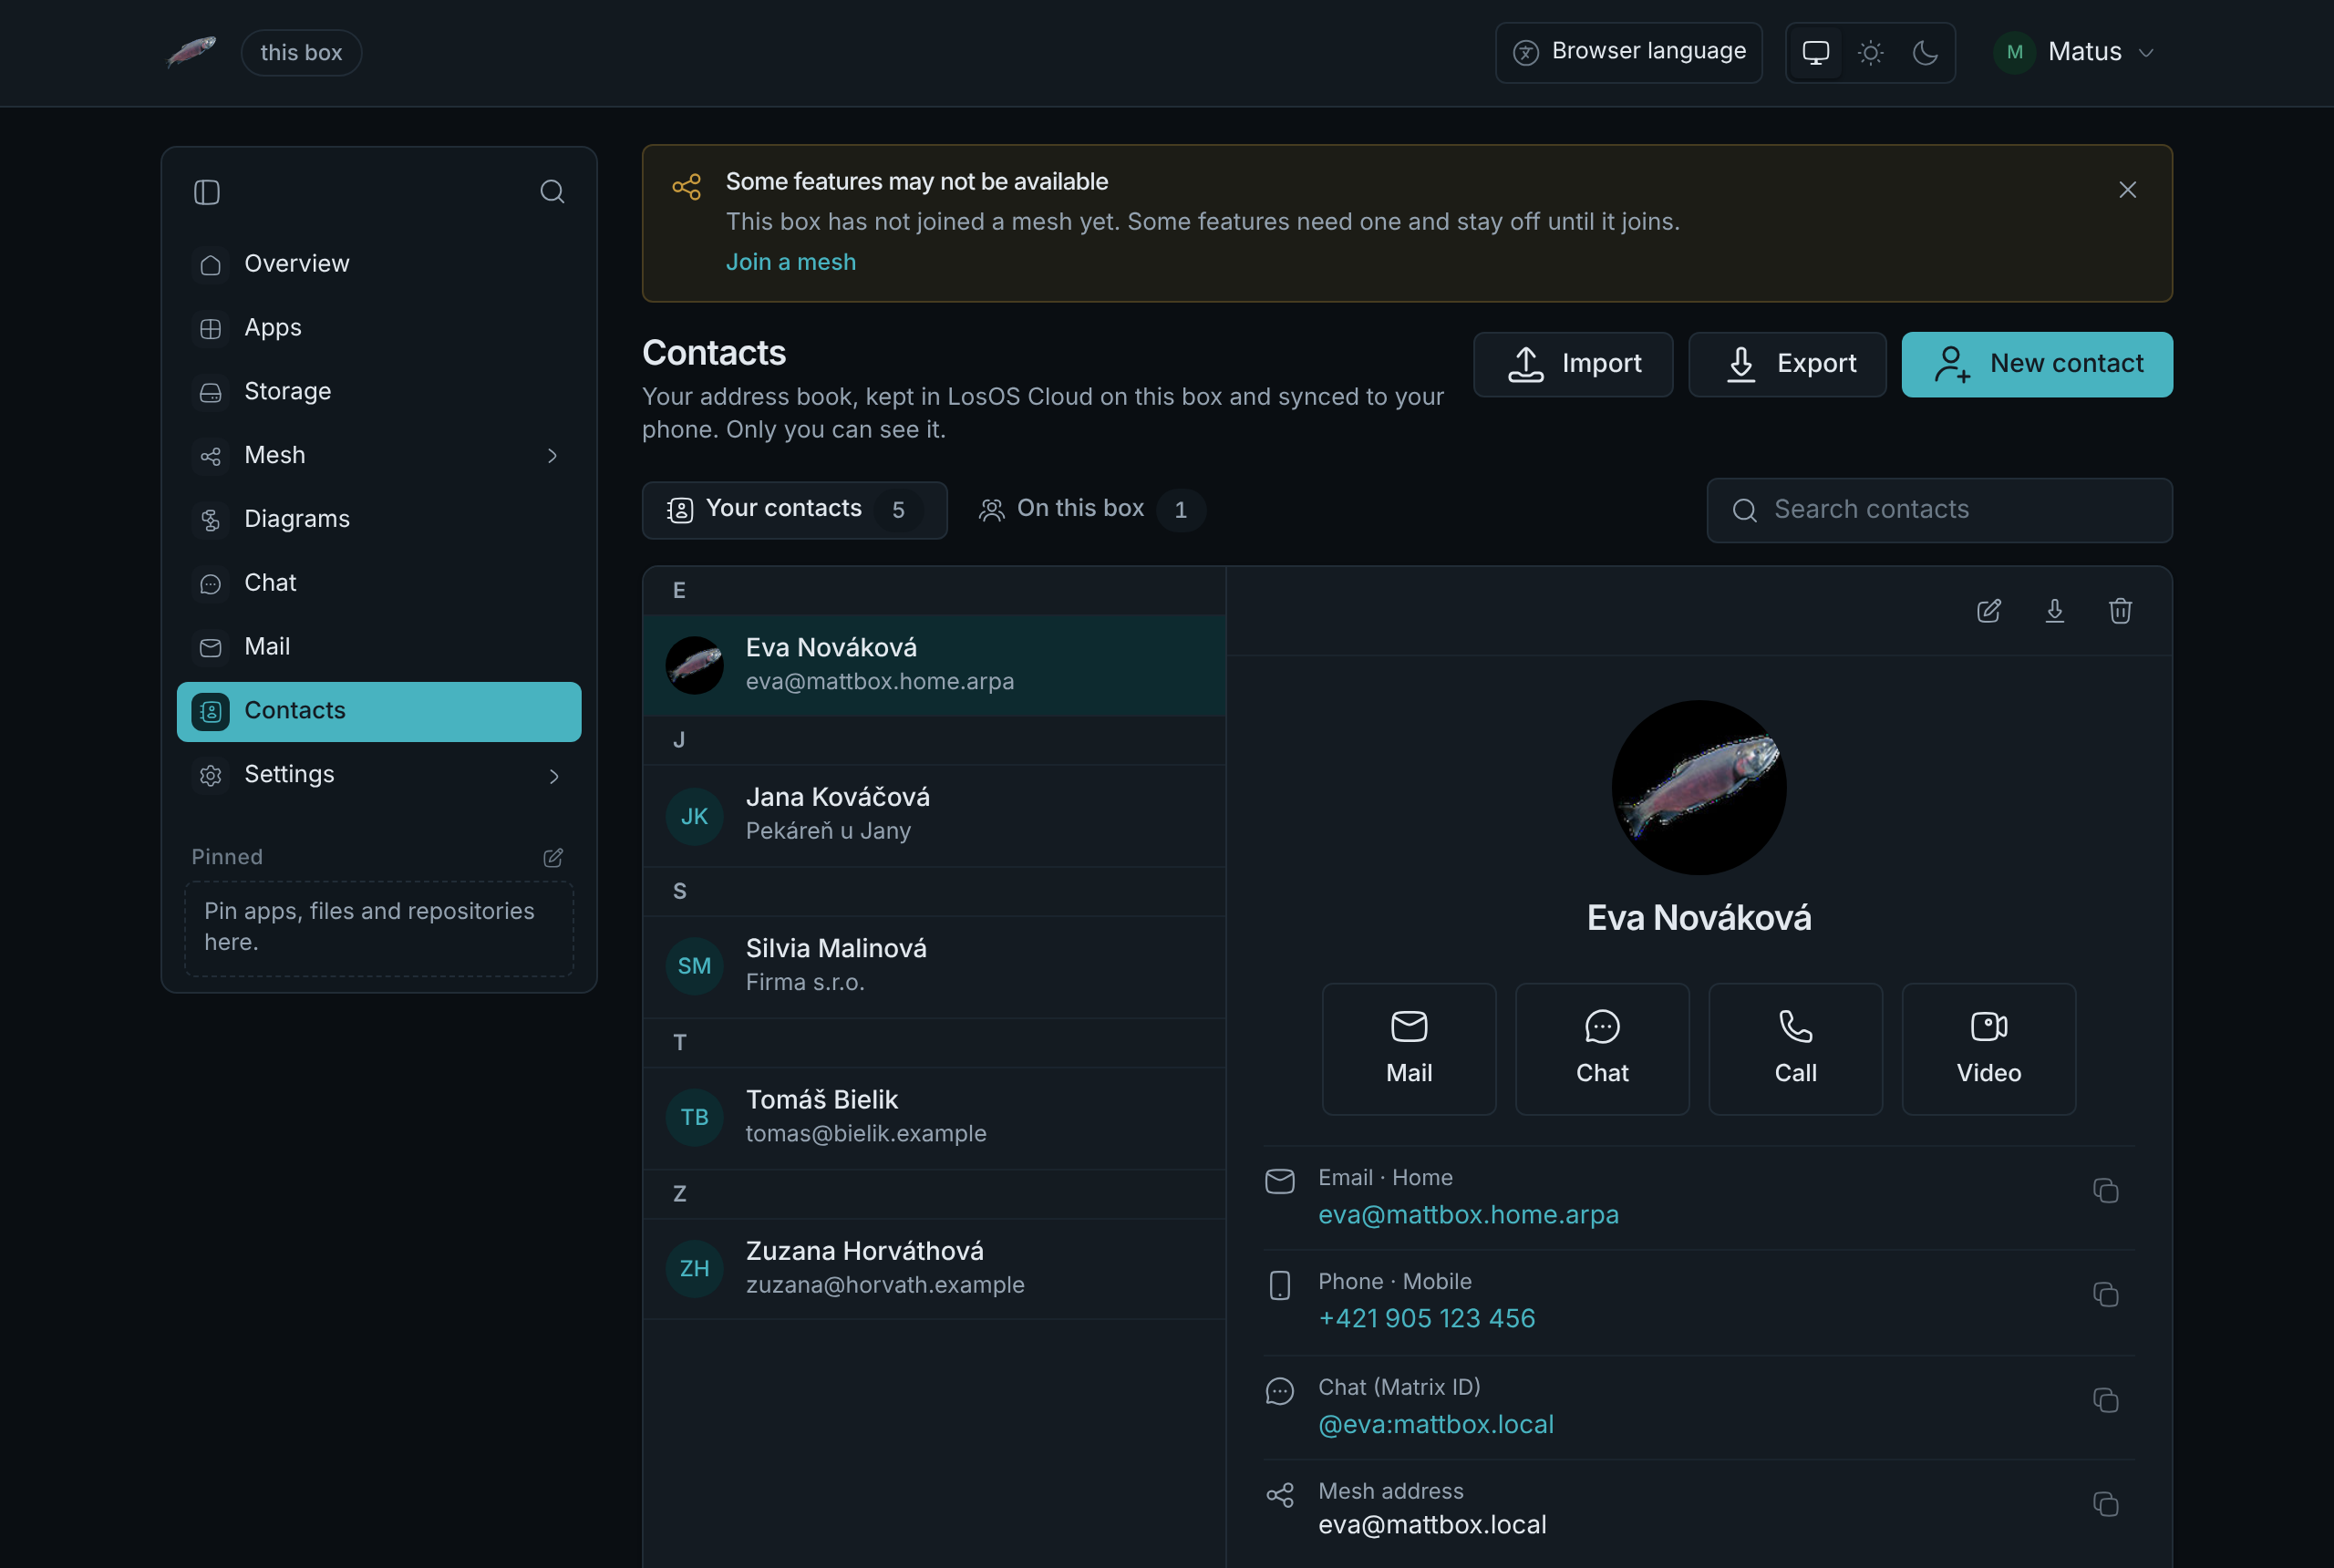Open Apps in sidebar
This screenshot has height=1568, width=2334.
pos(379,328)
